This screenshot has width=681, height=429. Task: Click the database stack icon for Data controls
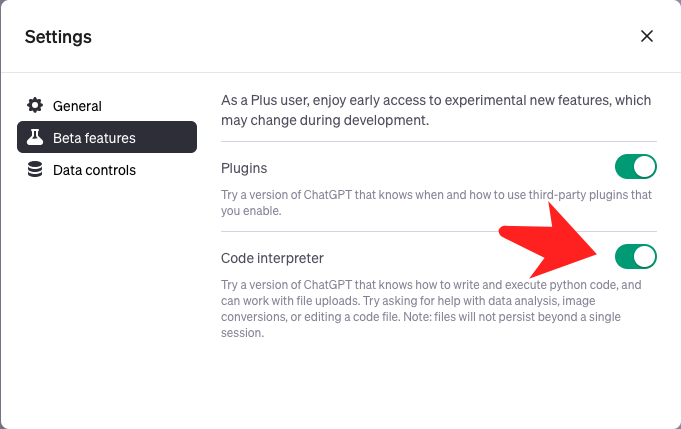[x=35, y=169]
